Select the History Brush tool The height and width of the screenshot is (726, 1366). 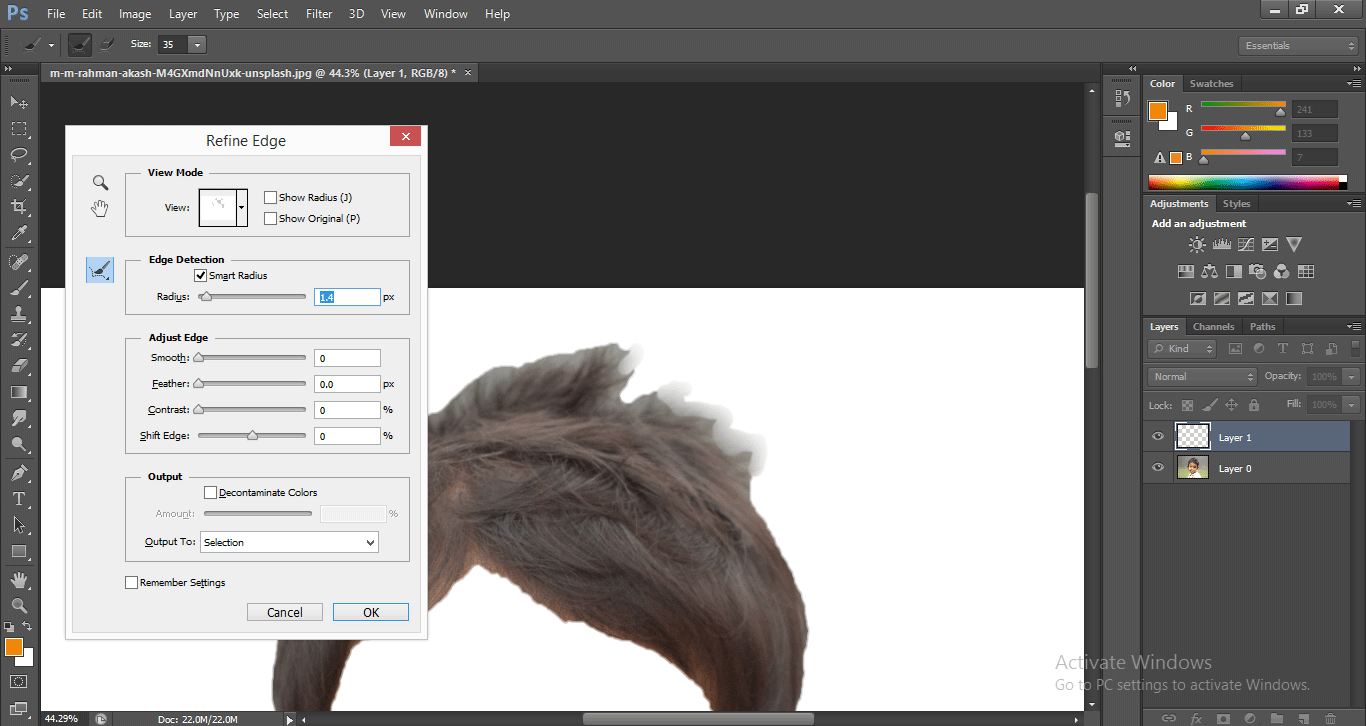pyautogui.click(x=19, y=340)
